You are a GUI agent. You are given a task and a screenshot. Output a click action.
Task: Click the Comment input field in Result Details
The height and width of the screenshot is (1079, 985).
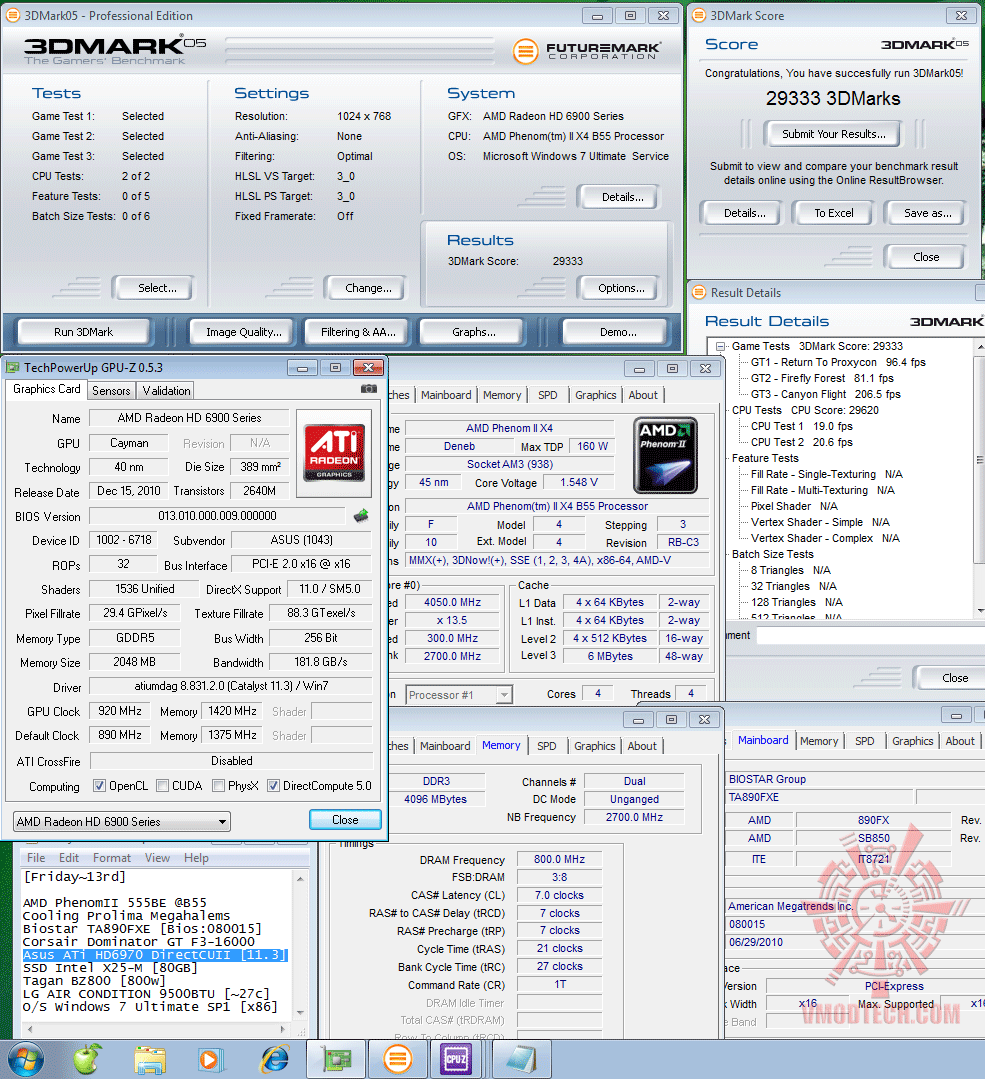click(x=870, y=635)
